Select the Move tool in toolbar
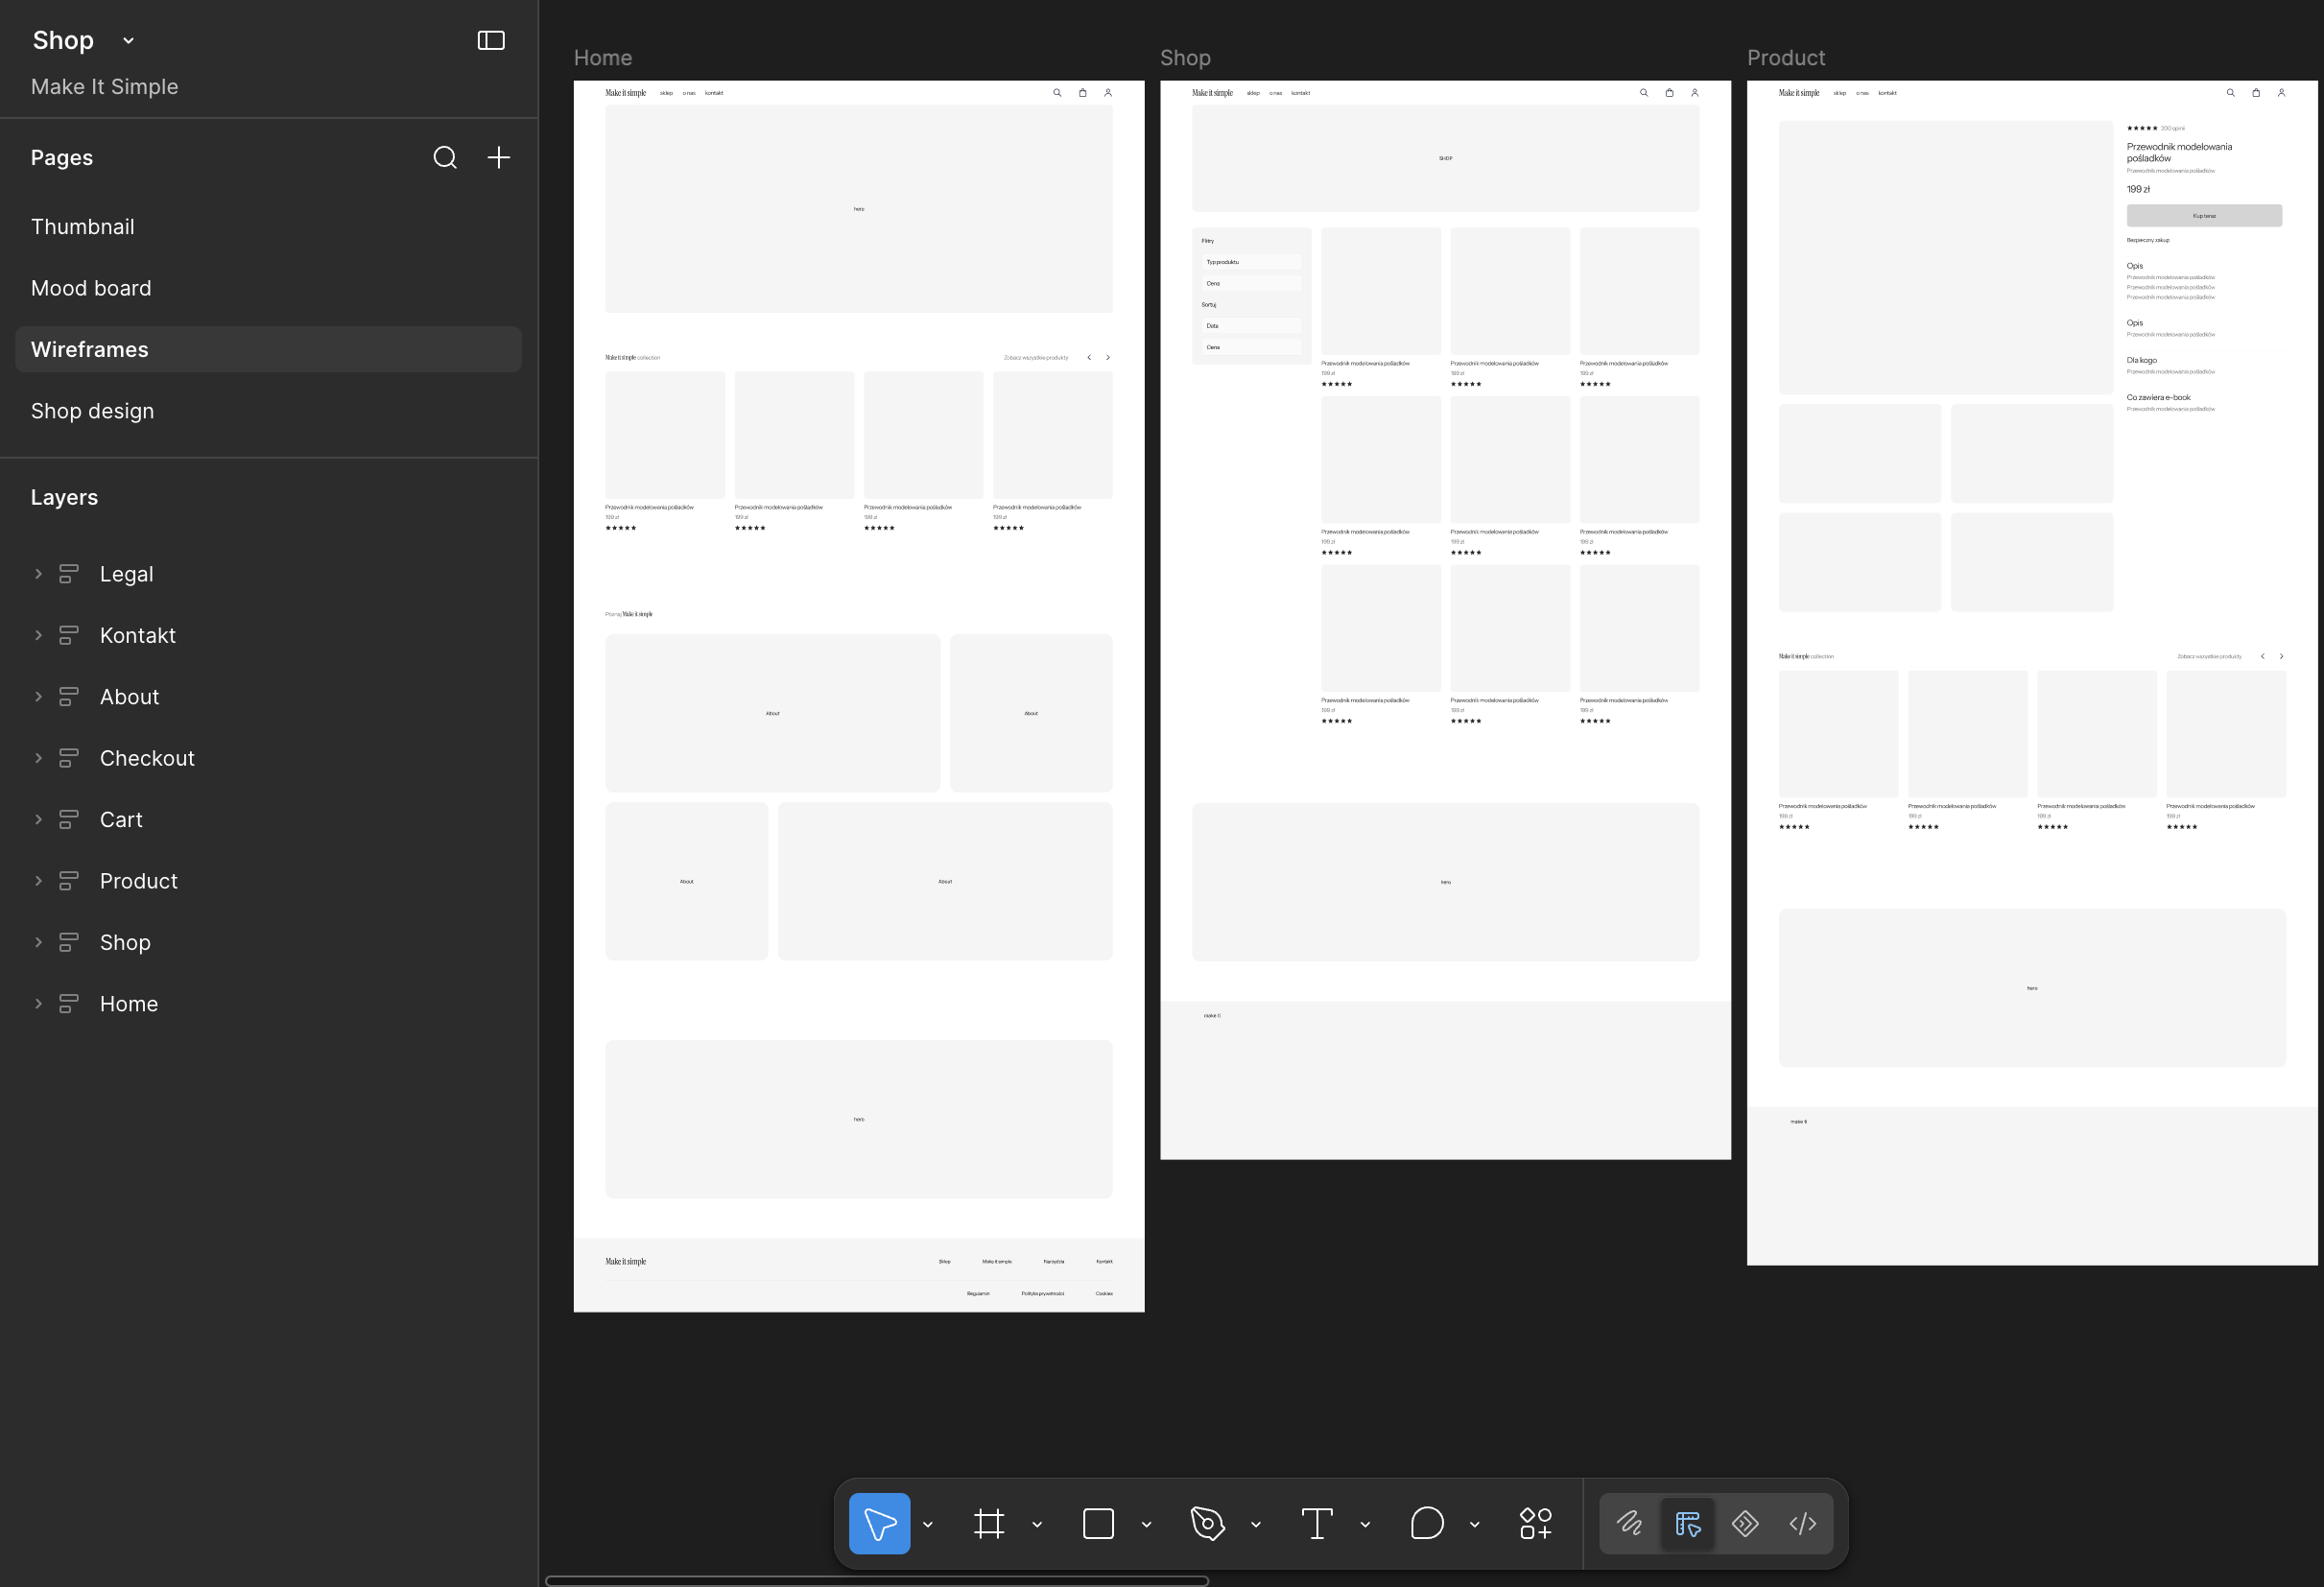Image resolution: width=2324 pixels, height=1587 pixels. tap(879, 1523)
